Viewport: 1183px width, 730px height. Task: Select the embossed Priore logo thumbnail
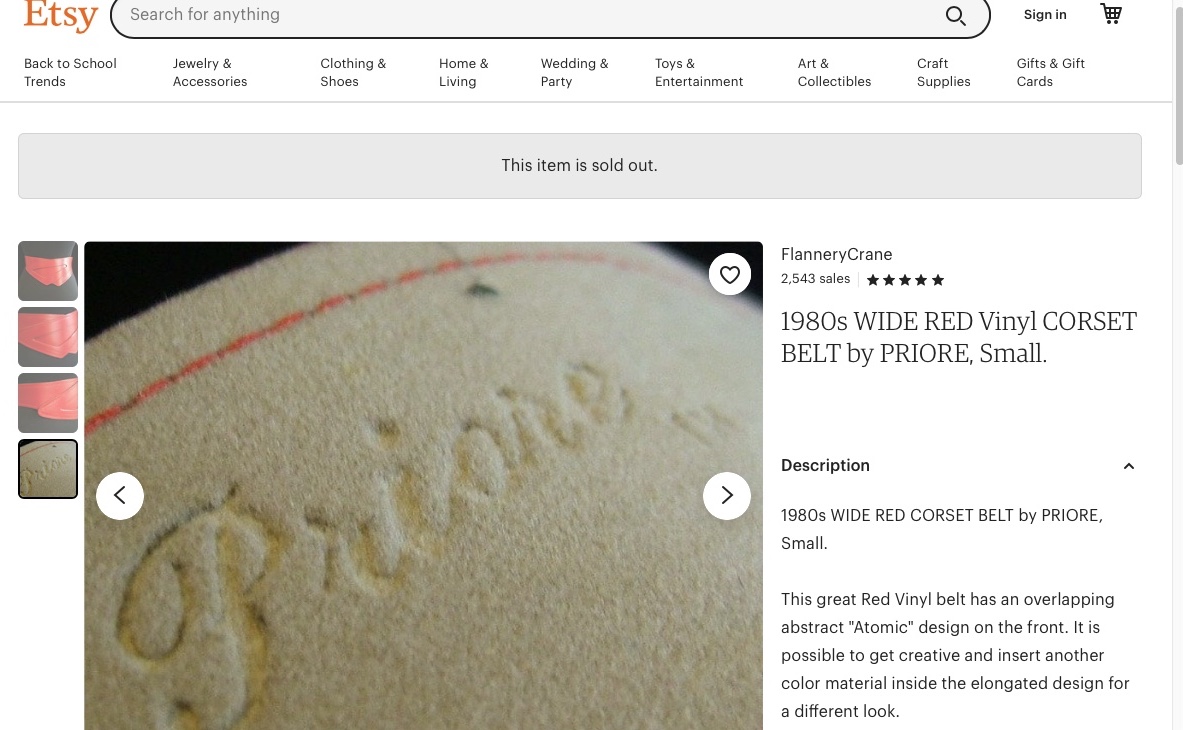click(48, 468)
